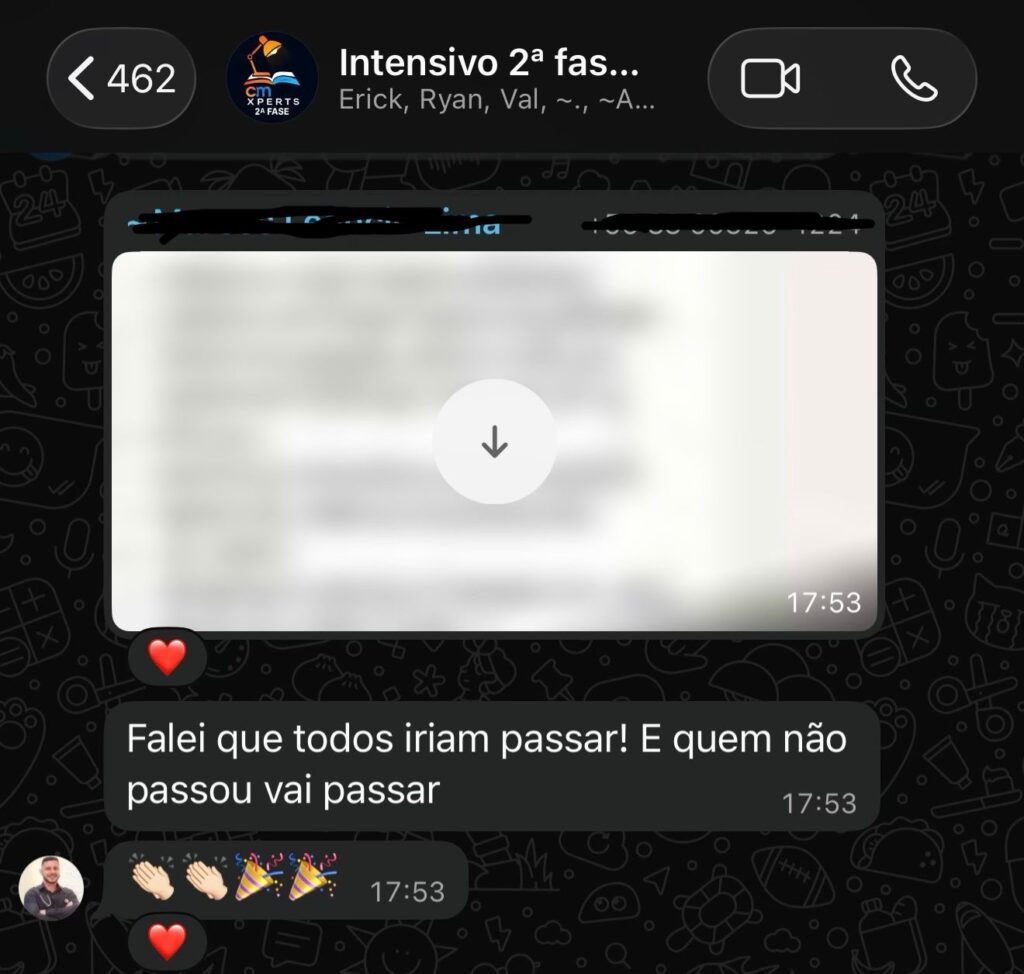Start a voice call
Image resolution: width=1024 pixels, height=974 pixels.
coord(914,78)
